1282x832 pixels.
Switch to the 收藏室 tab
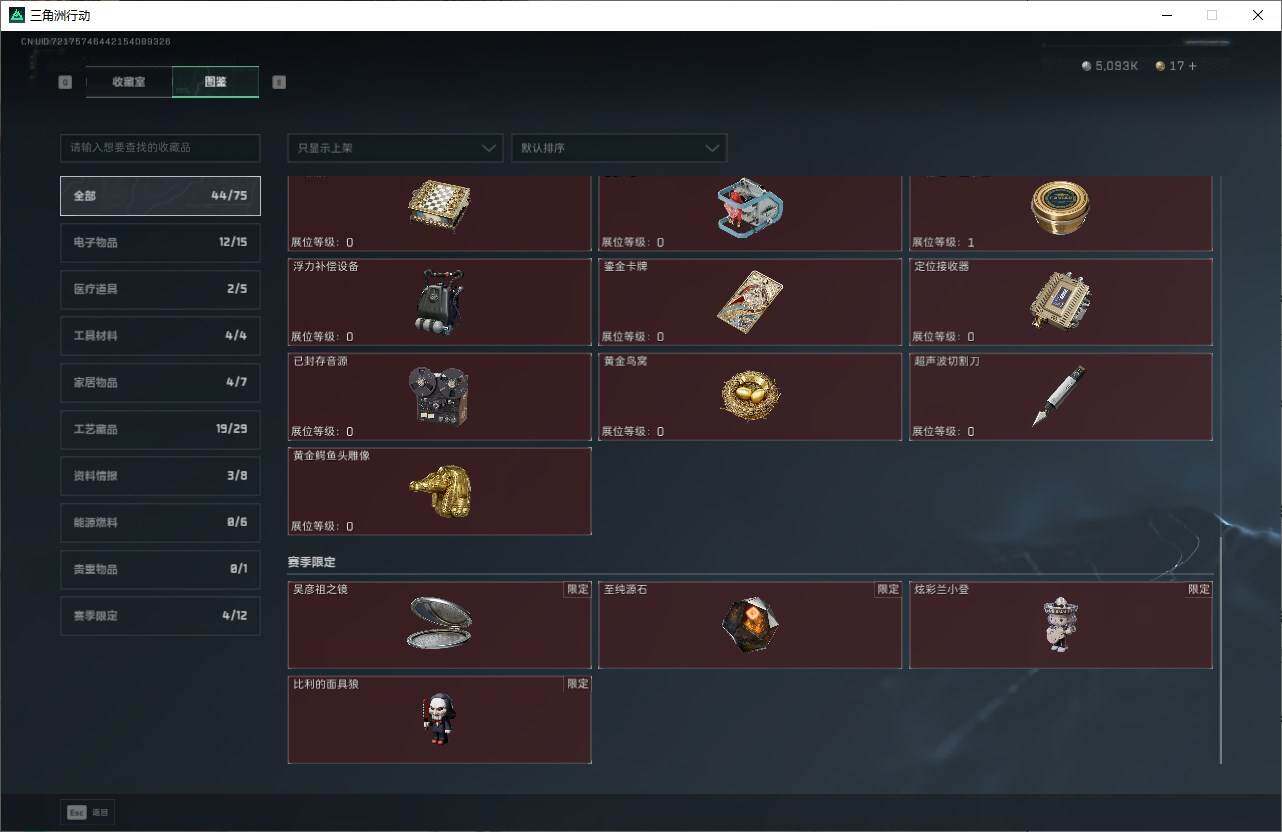point(129,82)
